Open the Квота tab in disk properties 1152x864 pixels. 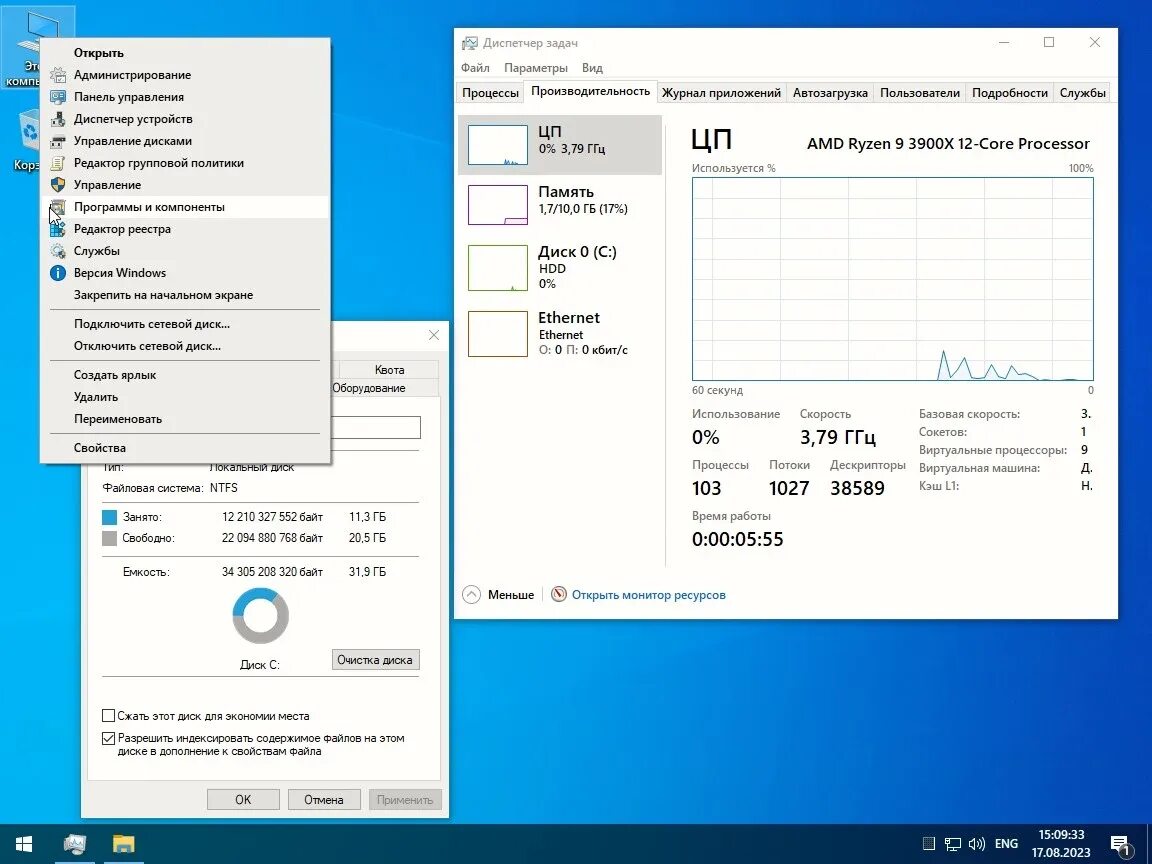[389, 370]
